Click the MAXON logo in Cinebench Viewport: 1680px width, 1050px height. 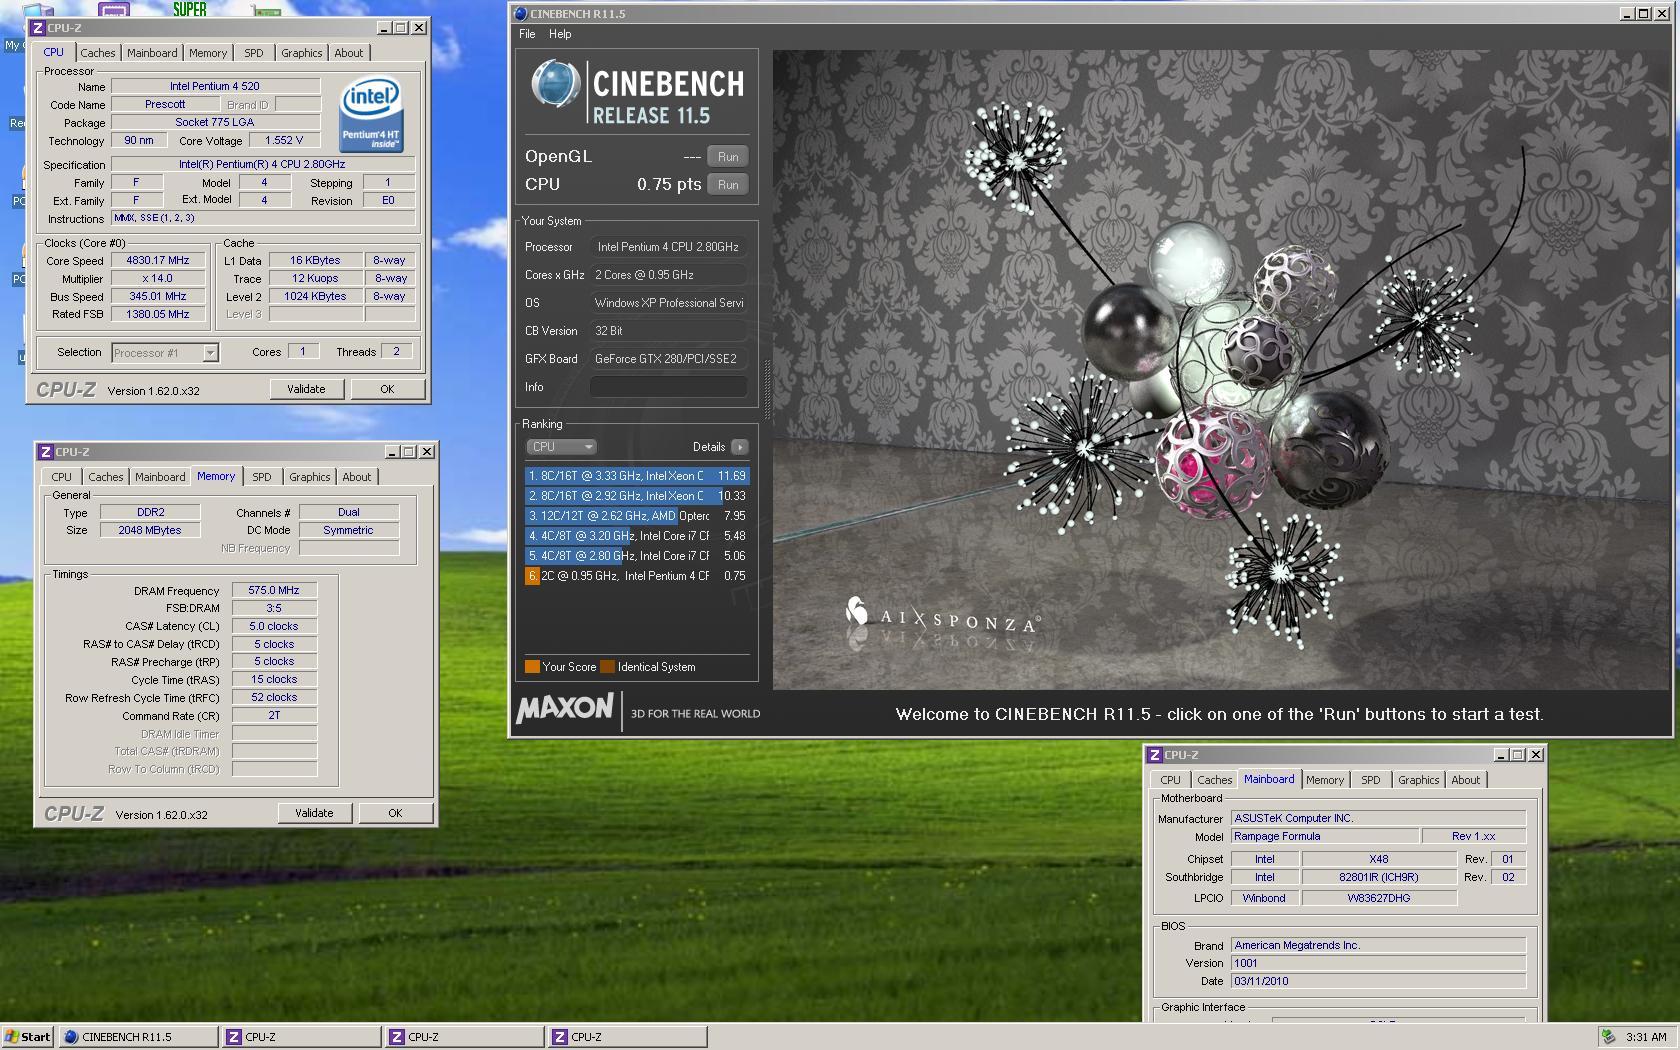[564, 708]
